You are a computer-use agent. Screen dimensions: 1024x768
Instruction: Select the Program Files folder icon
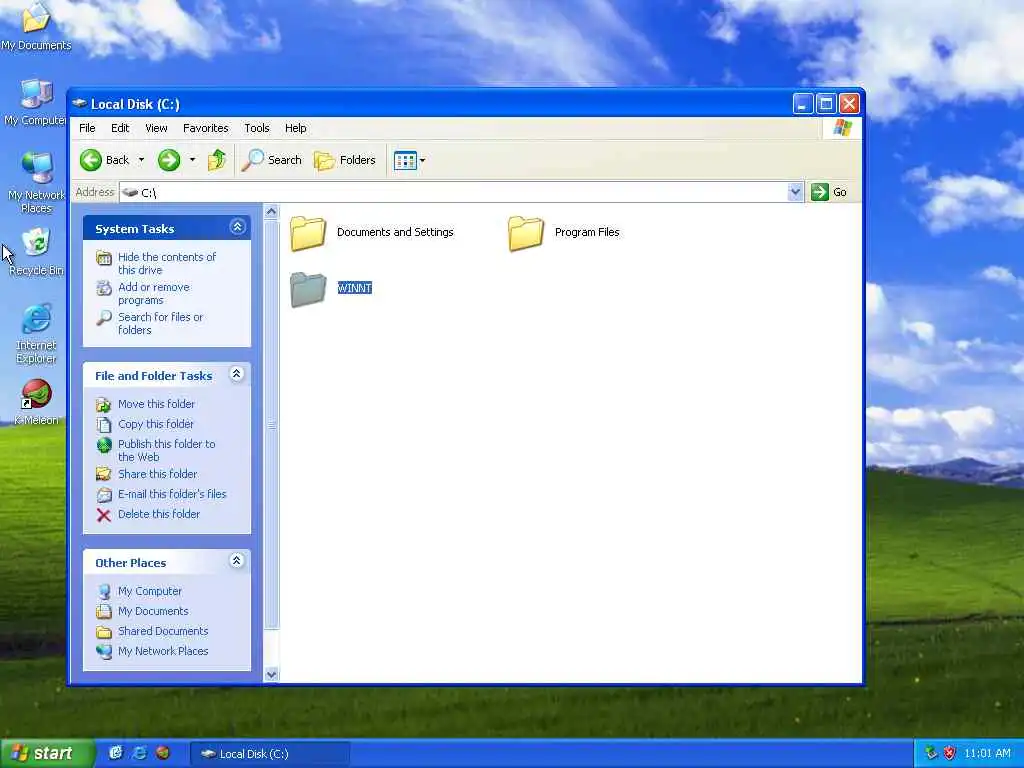(526, 232)
